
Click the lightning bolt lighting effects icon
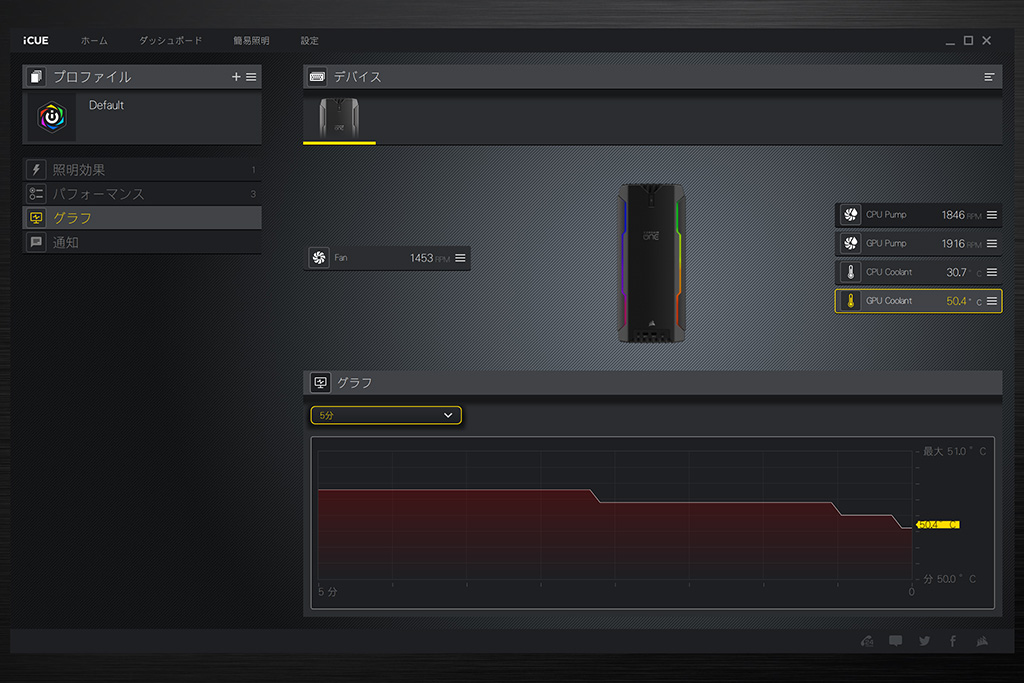tap(36, 170)
